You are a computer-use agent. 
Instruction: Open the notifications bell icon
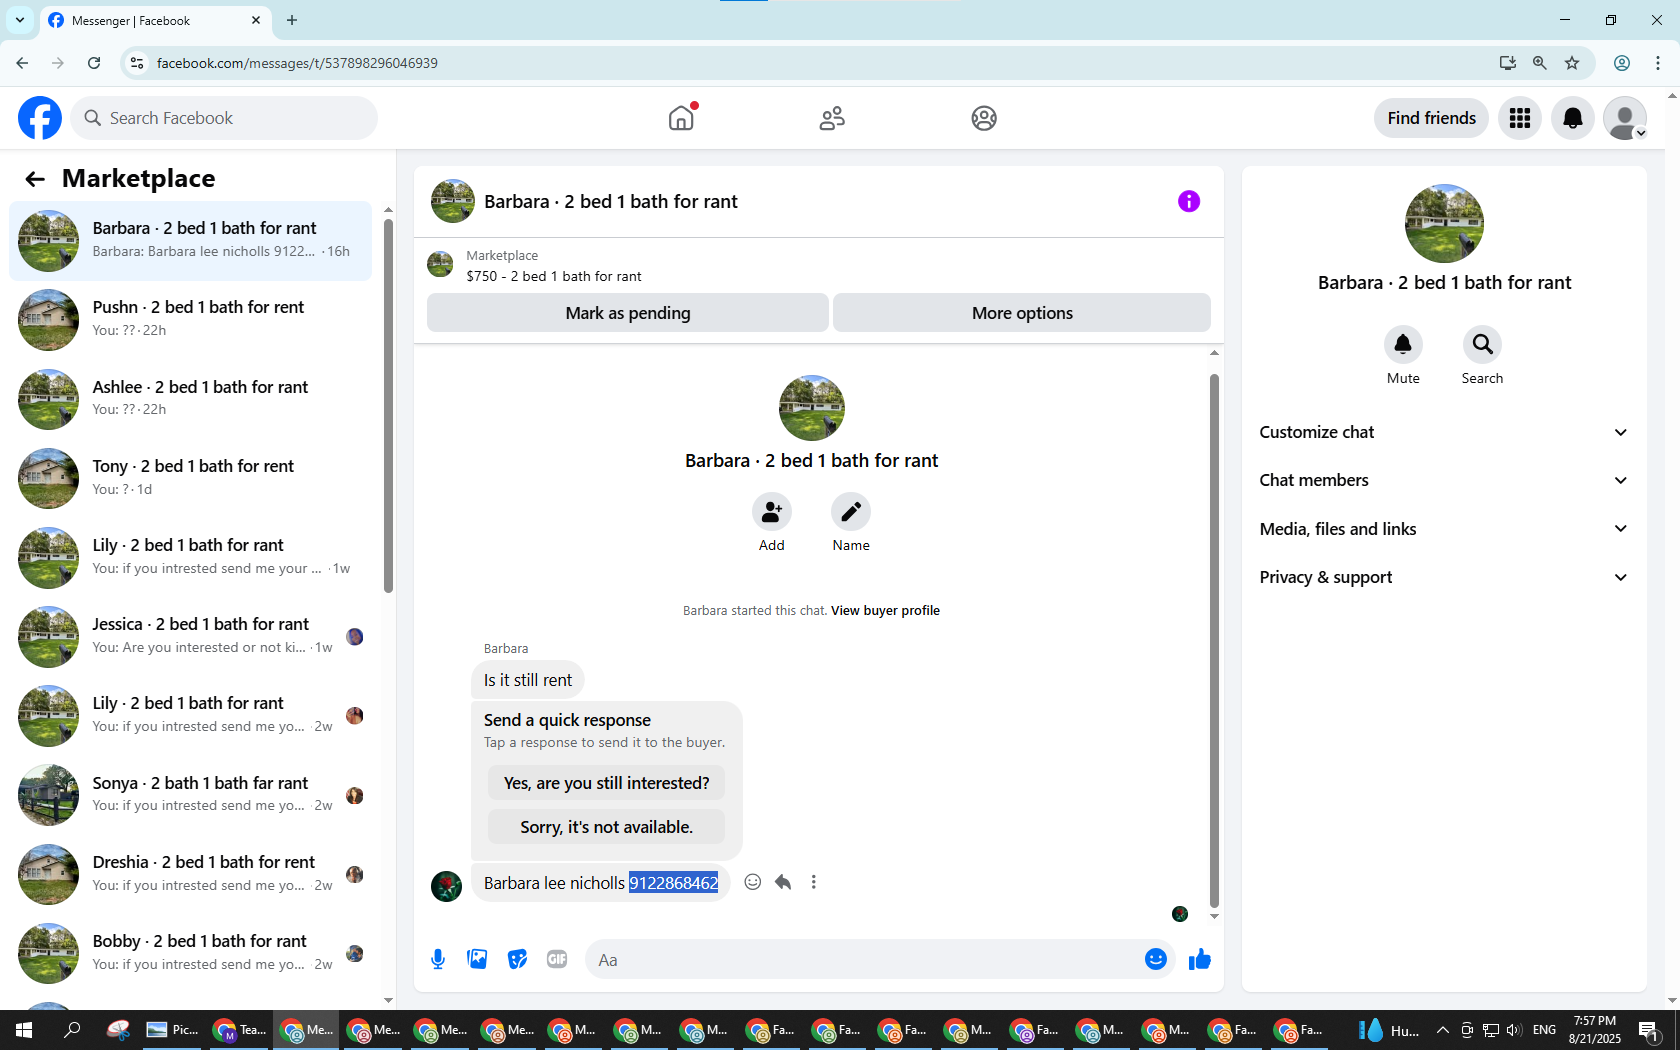1573,118
